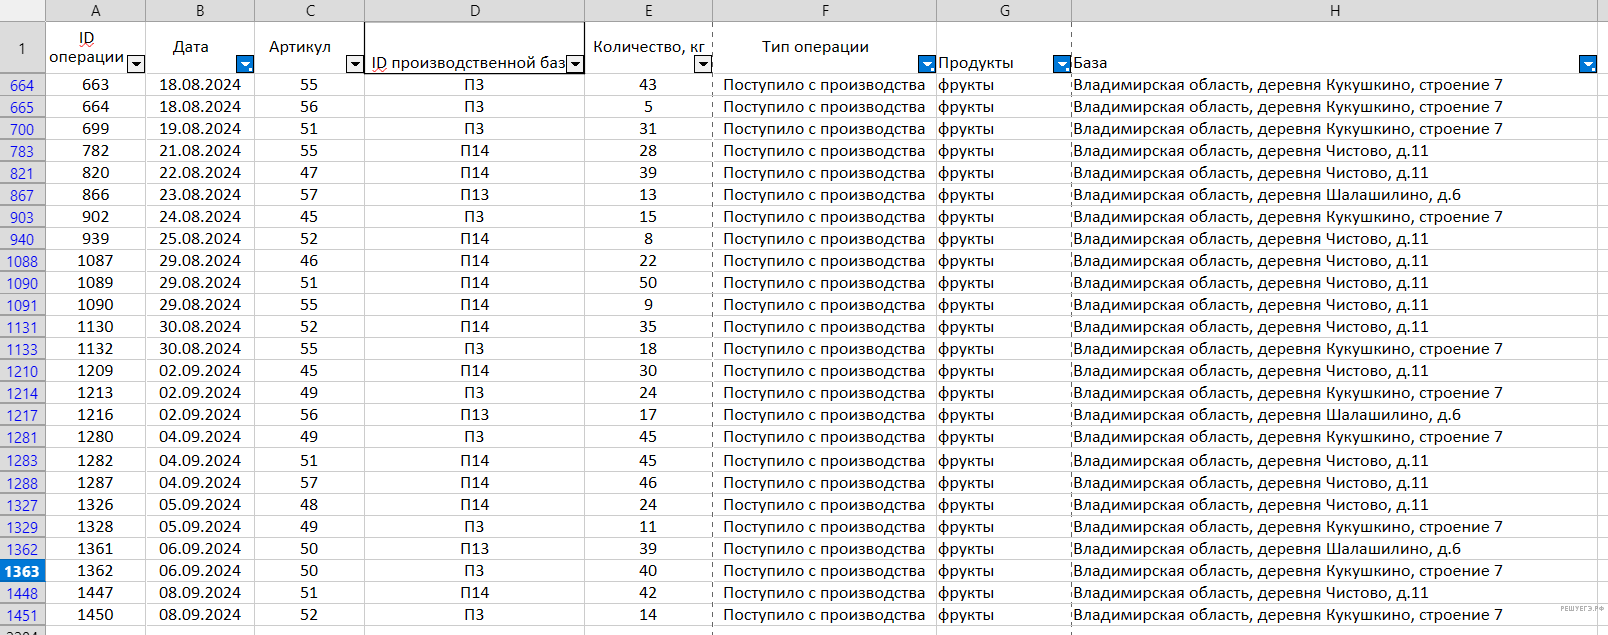Click the Количество, кг filter arrow

click(x=703, y=64)
